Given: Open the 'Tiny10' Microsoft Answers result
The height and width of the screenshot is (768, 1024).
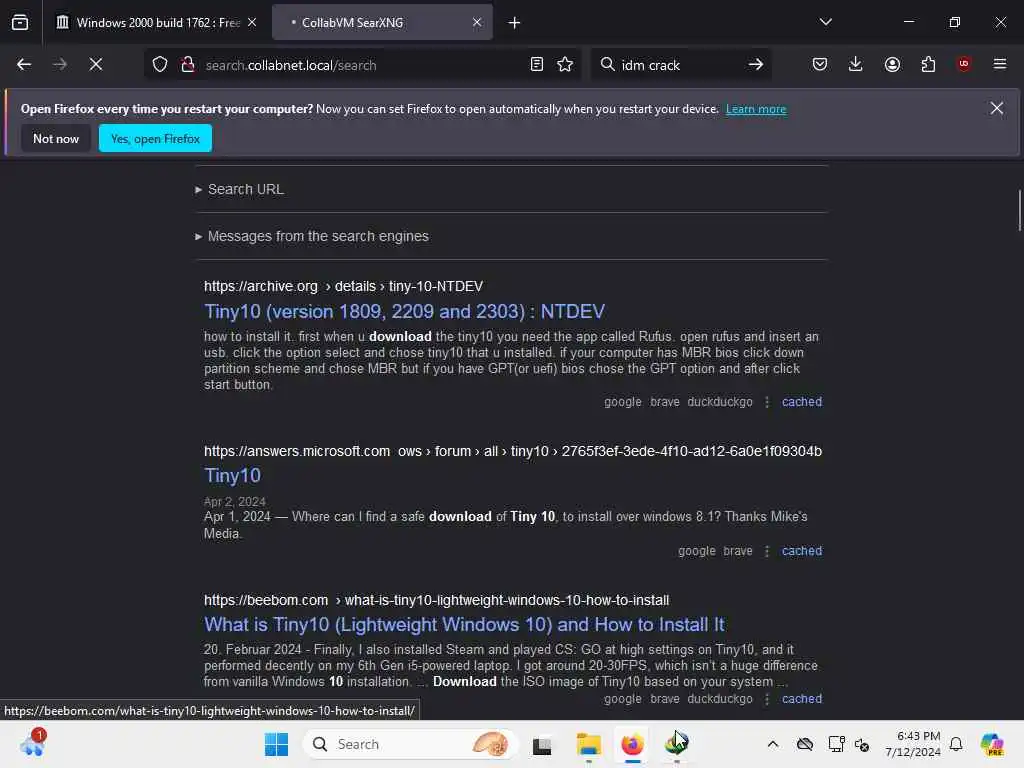Looking at the screenshot, I should click(x=232, y=475).
